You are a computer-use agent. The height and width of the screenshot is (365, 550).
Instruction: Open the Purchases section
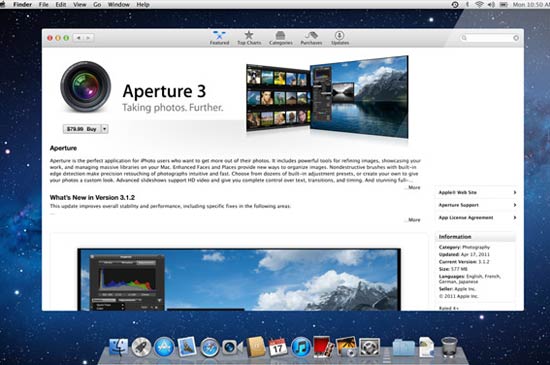[311, 38]
